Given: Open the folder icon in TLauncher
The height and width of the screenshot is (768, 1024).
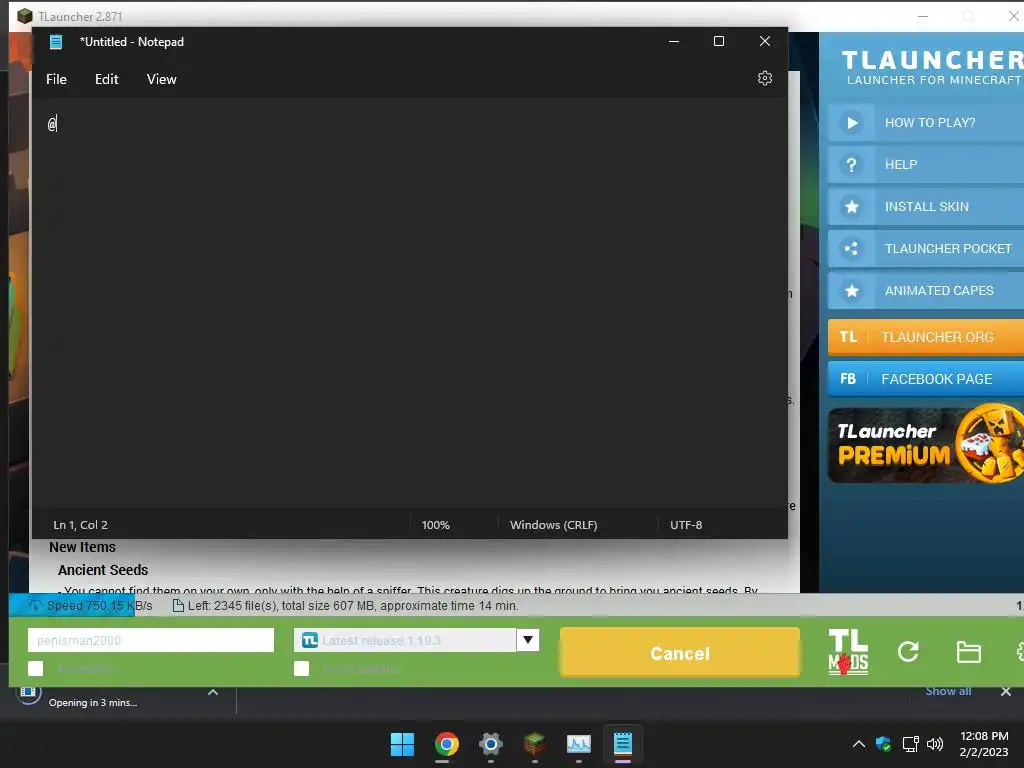Looking at the screenshot, I should [x=968, y=652].
